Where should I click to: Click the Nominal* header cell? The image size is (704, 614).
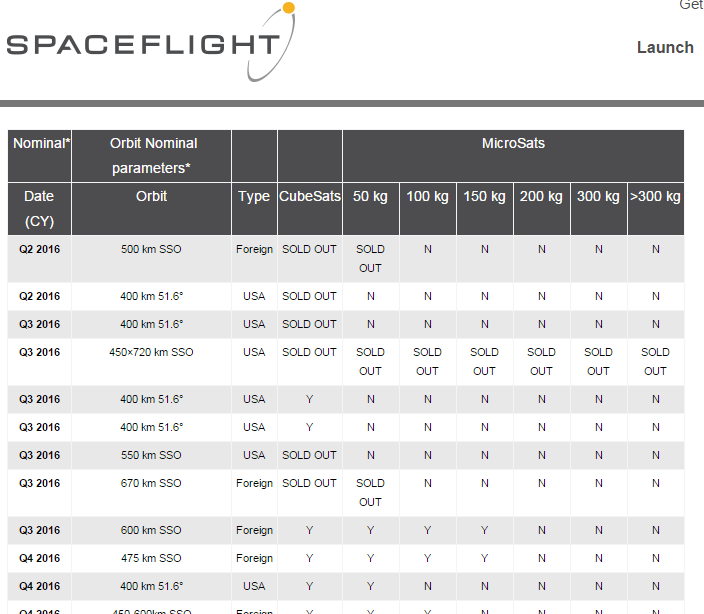pyautogui.click(x=40, y=156)
